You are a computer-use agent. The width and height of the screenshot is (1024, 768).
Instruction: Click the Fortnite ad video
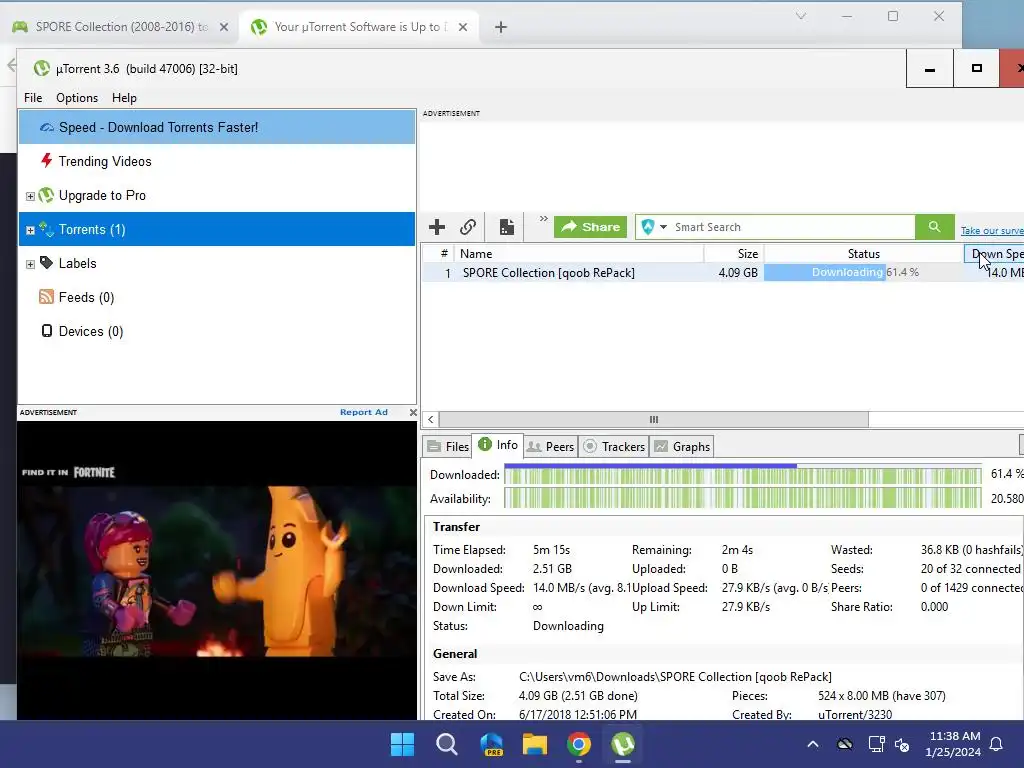pyautogui.click(x=216, y=571)
